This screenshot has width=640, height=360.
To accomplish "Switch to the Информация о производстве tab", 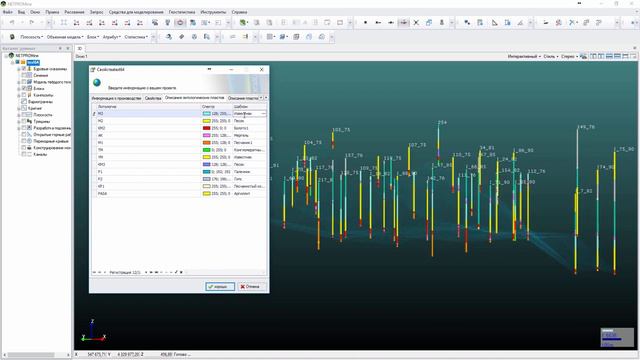I will coord(116,98).
